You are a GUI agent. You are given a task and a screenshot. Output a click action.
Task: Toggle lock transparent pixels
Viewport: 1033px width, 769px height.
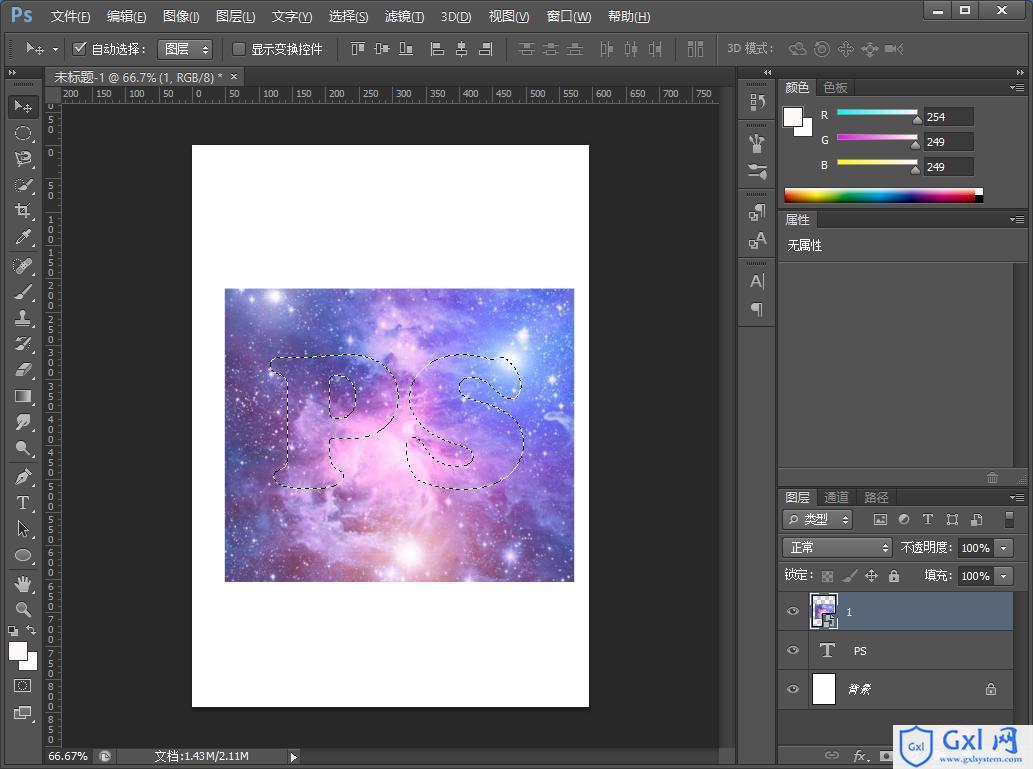click(x=827, y=576)
